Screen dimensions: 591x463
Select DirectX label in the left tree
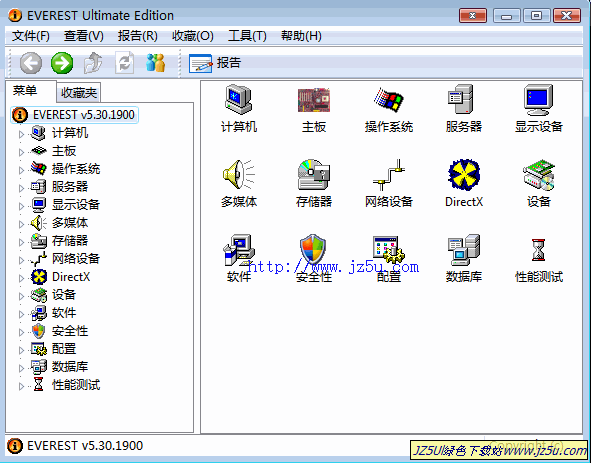[x=71, y=277]
